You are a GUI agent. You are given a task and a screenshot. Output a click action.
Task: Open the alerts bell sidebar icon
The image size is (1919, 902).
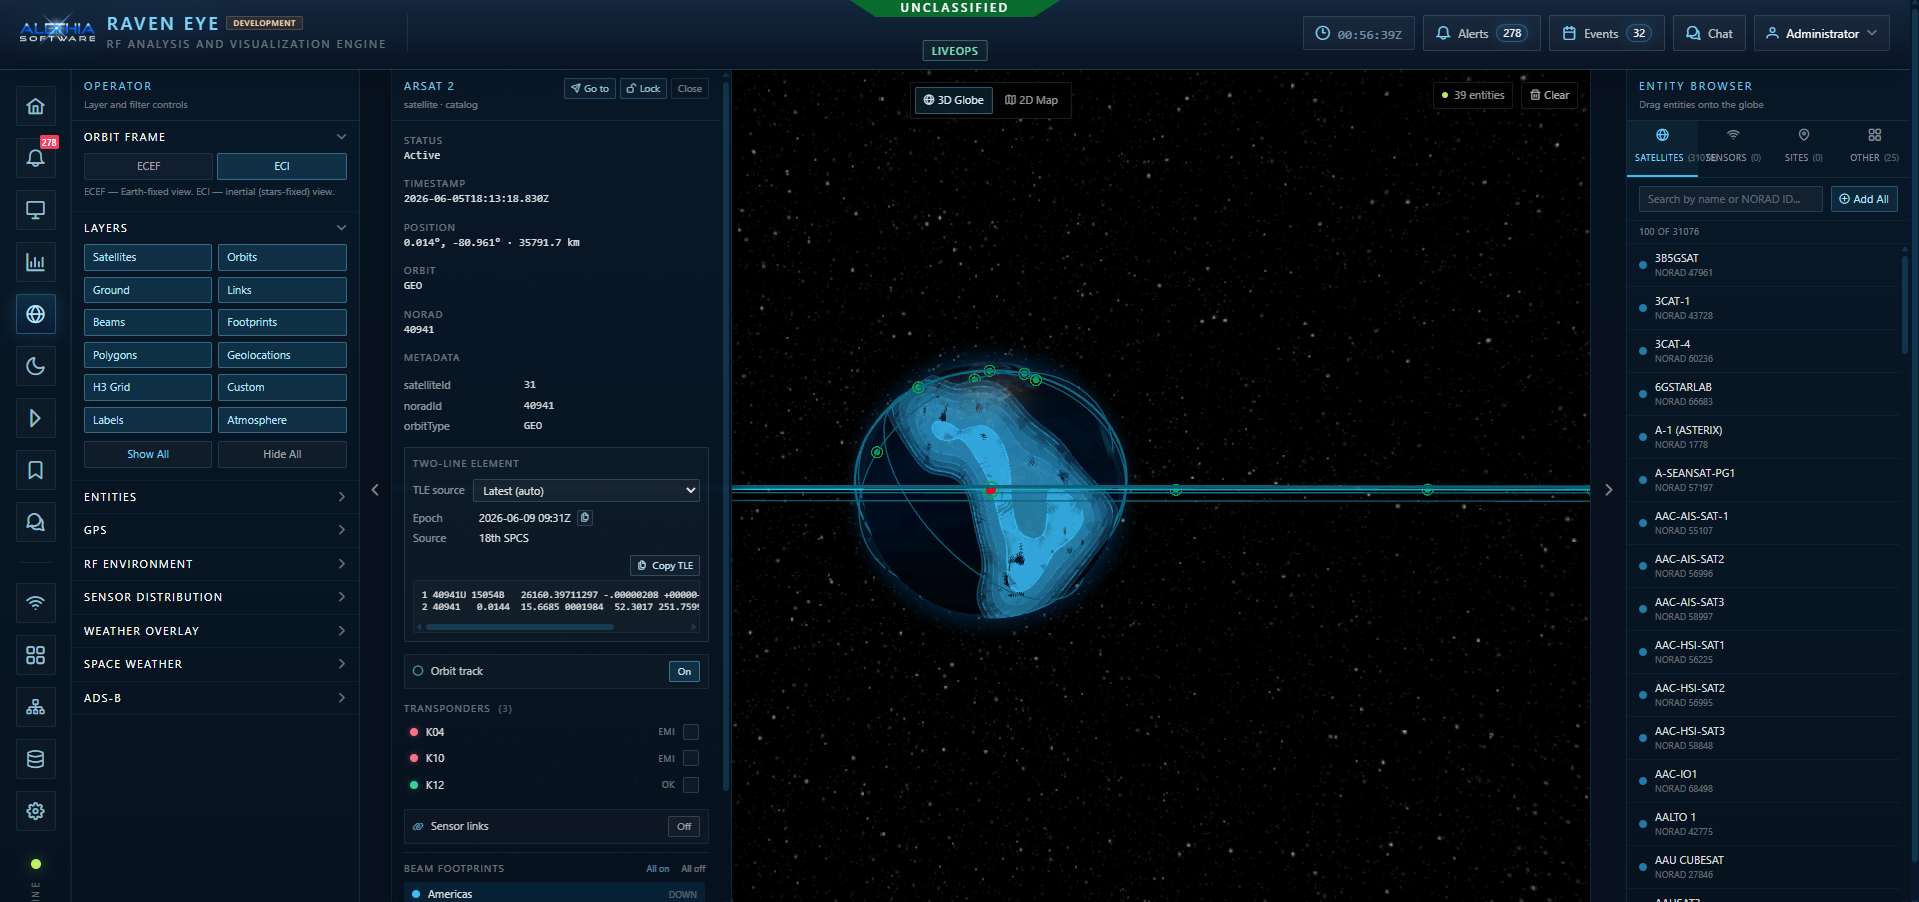coord(35,158)
